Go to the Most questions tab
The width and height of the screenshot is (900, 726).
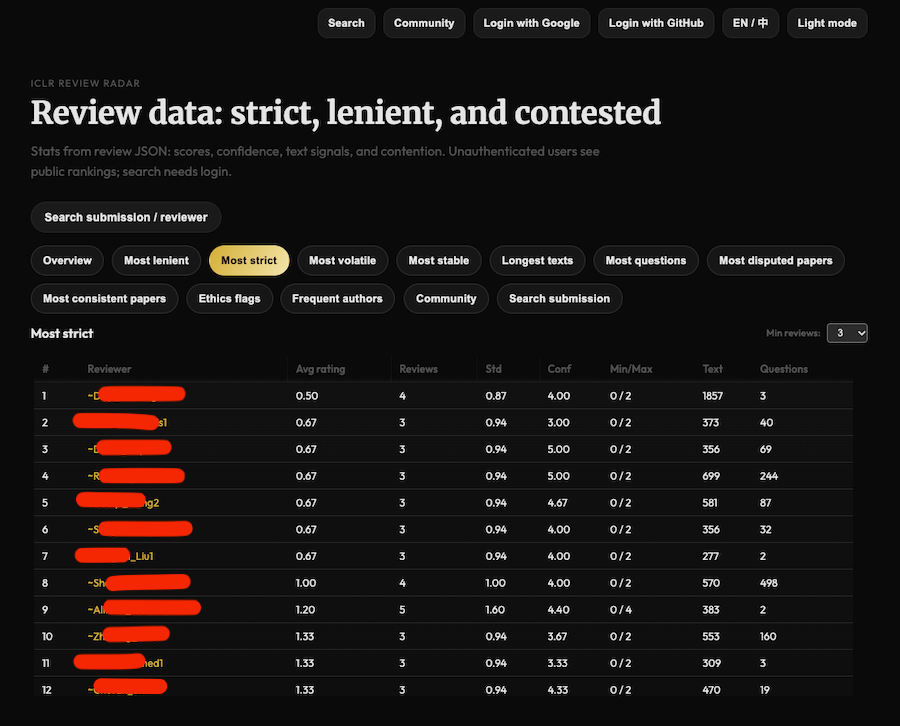(645, 261)
